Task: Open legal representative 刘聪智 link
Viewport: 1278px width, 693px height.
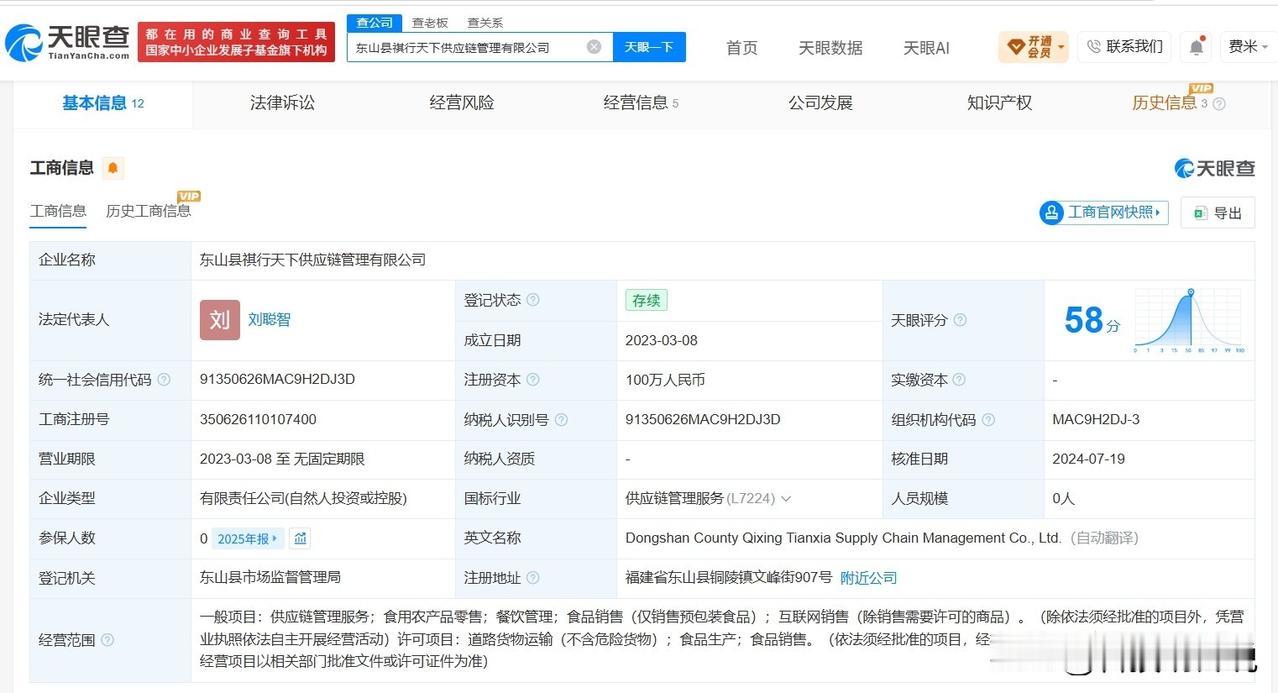Action: pos(269,320)
